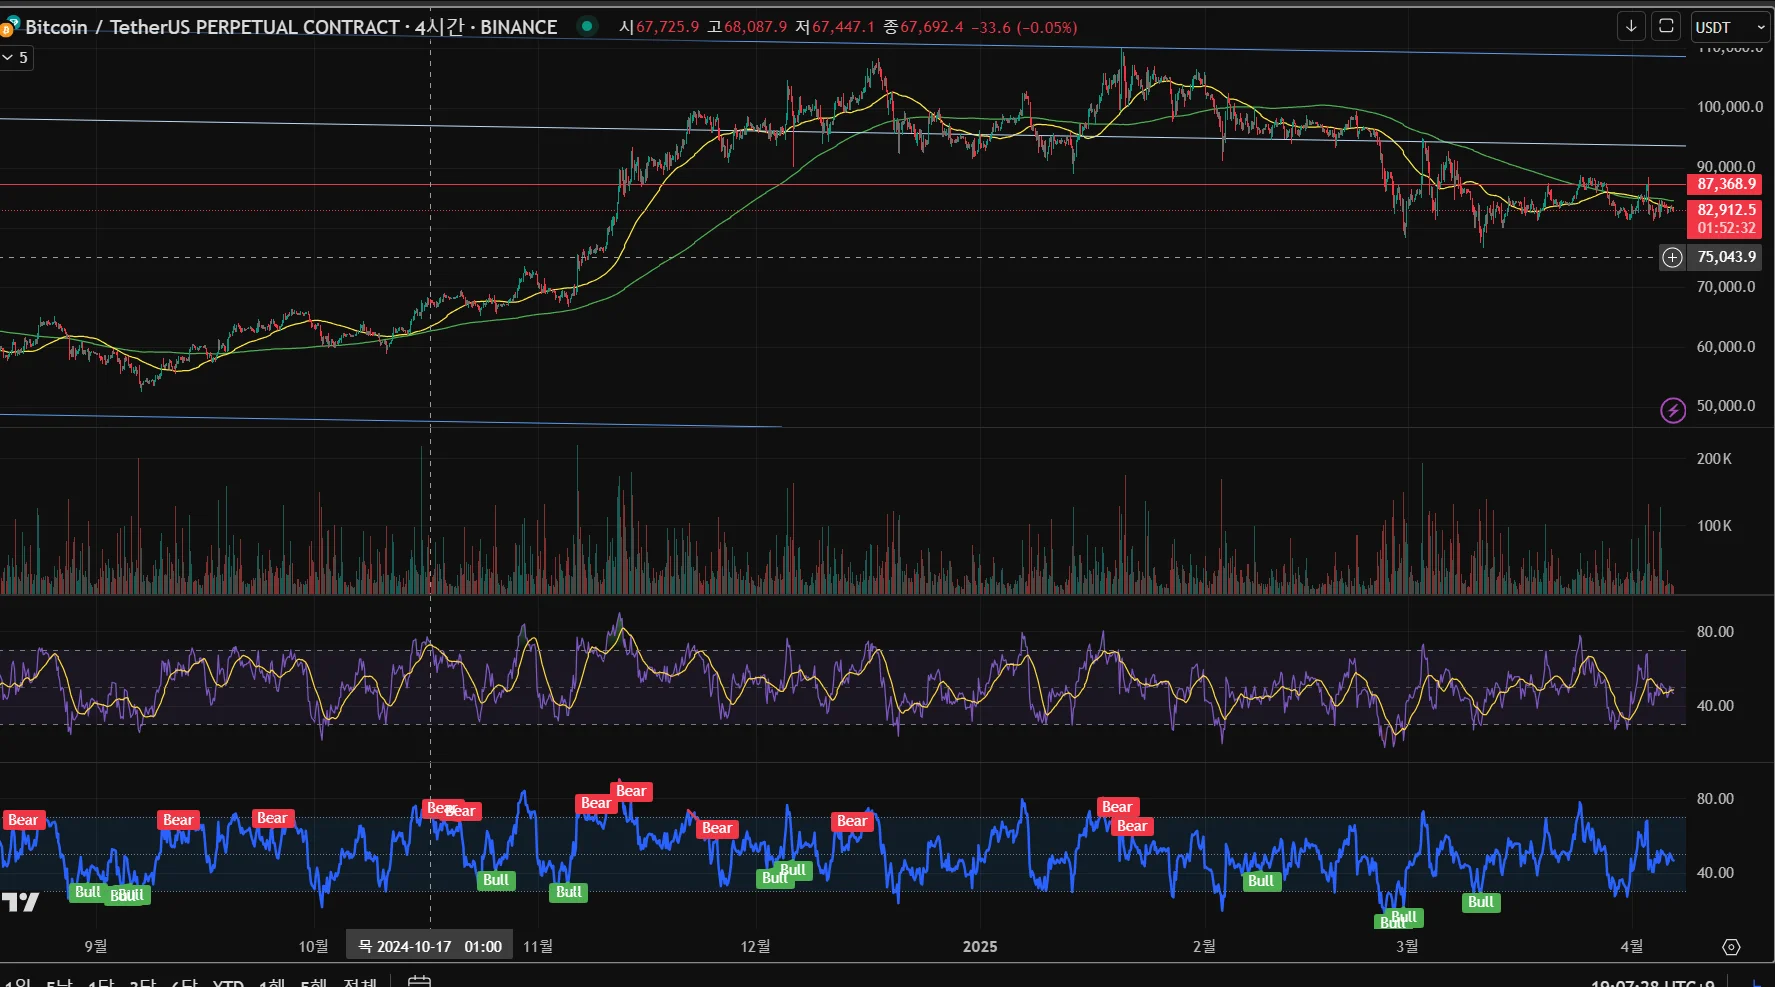Click the 82,912.5 current price label
The image size is (1775, 987).
1725,210
